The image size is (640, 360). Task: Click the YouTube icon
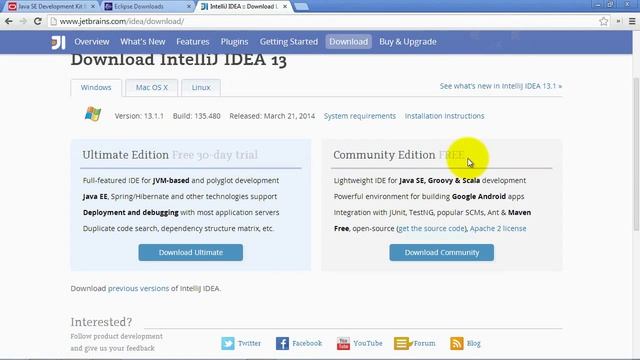(x=343, y=343)
